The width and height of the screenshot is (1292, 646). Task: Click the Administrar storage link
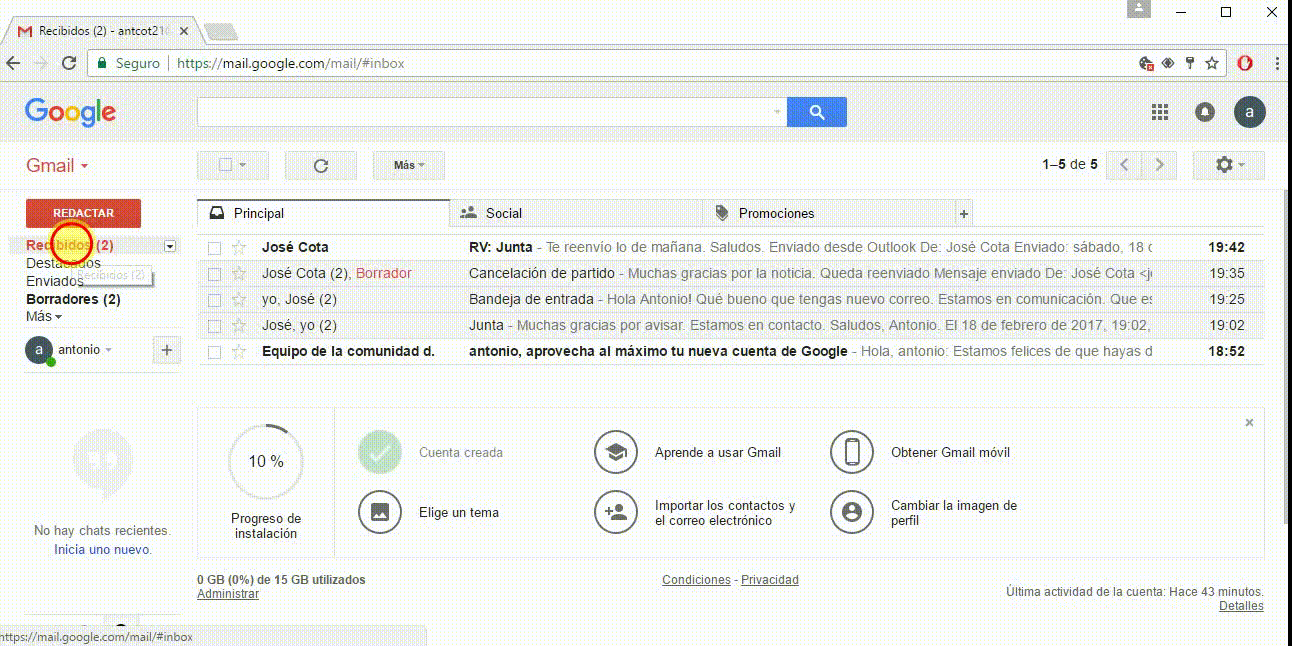(228, 594)
